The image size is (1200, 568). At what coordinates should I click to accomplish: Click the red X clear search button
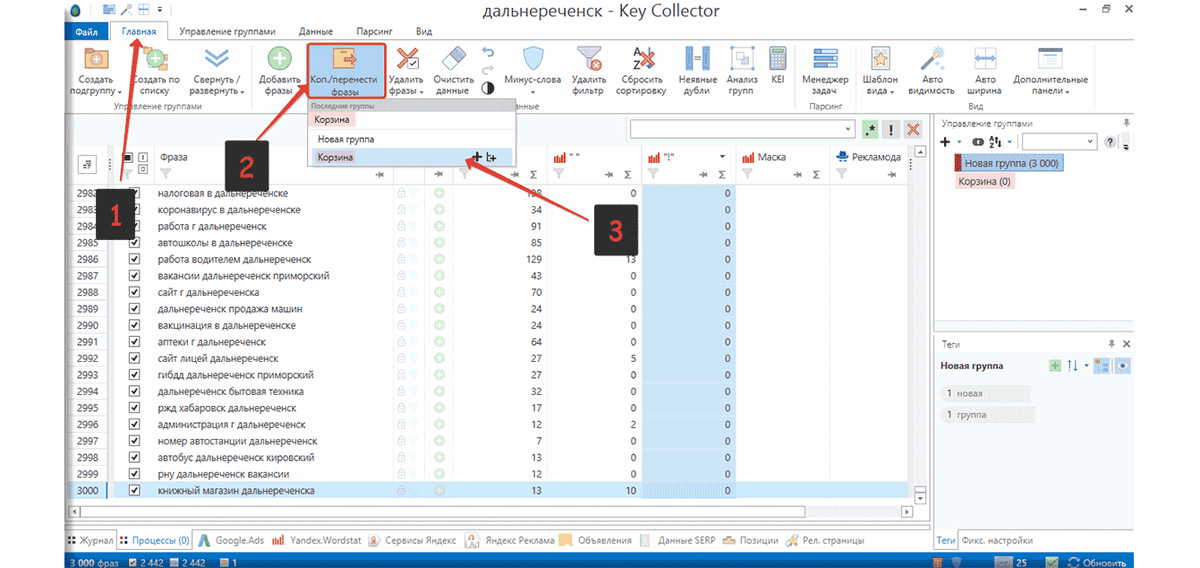tap(912, 129)
